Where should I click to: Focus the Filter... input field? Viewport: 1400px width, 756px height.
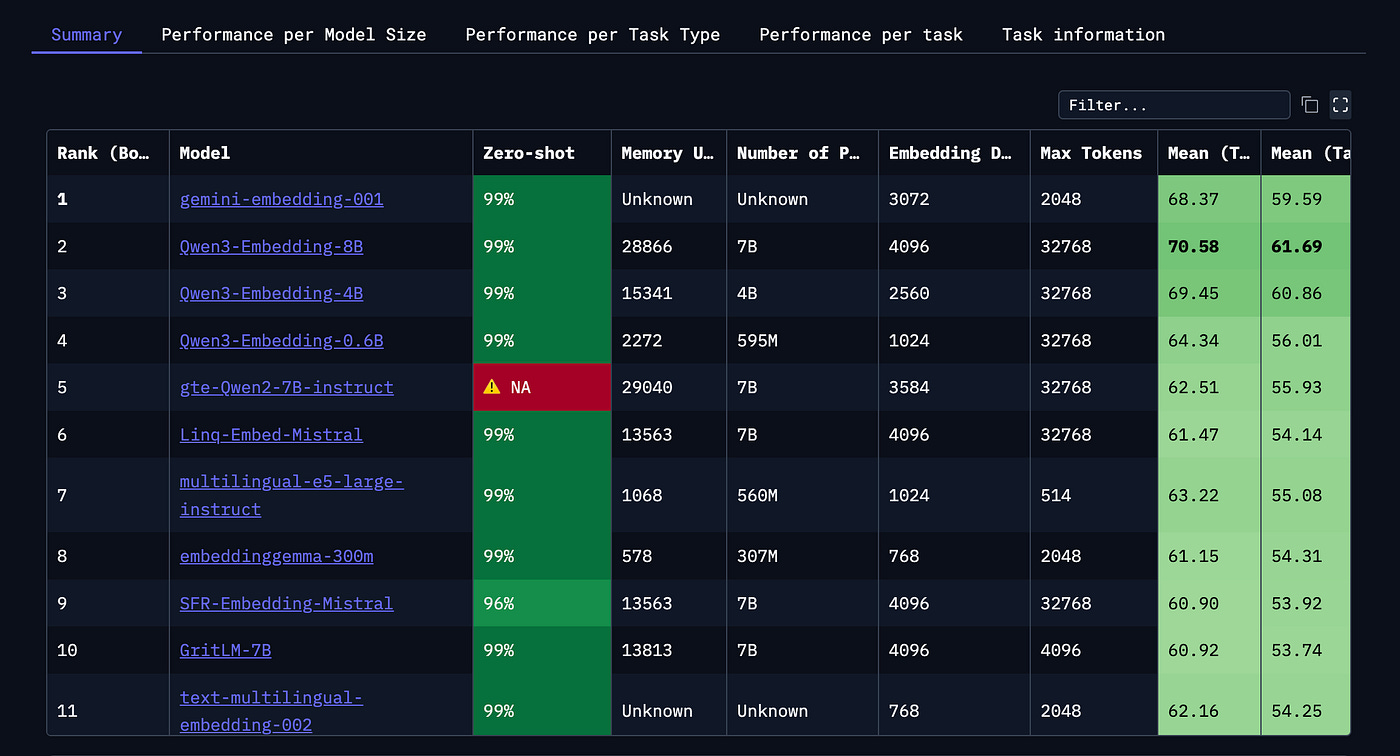1174,105
